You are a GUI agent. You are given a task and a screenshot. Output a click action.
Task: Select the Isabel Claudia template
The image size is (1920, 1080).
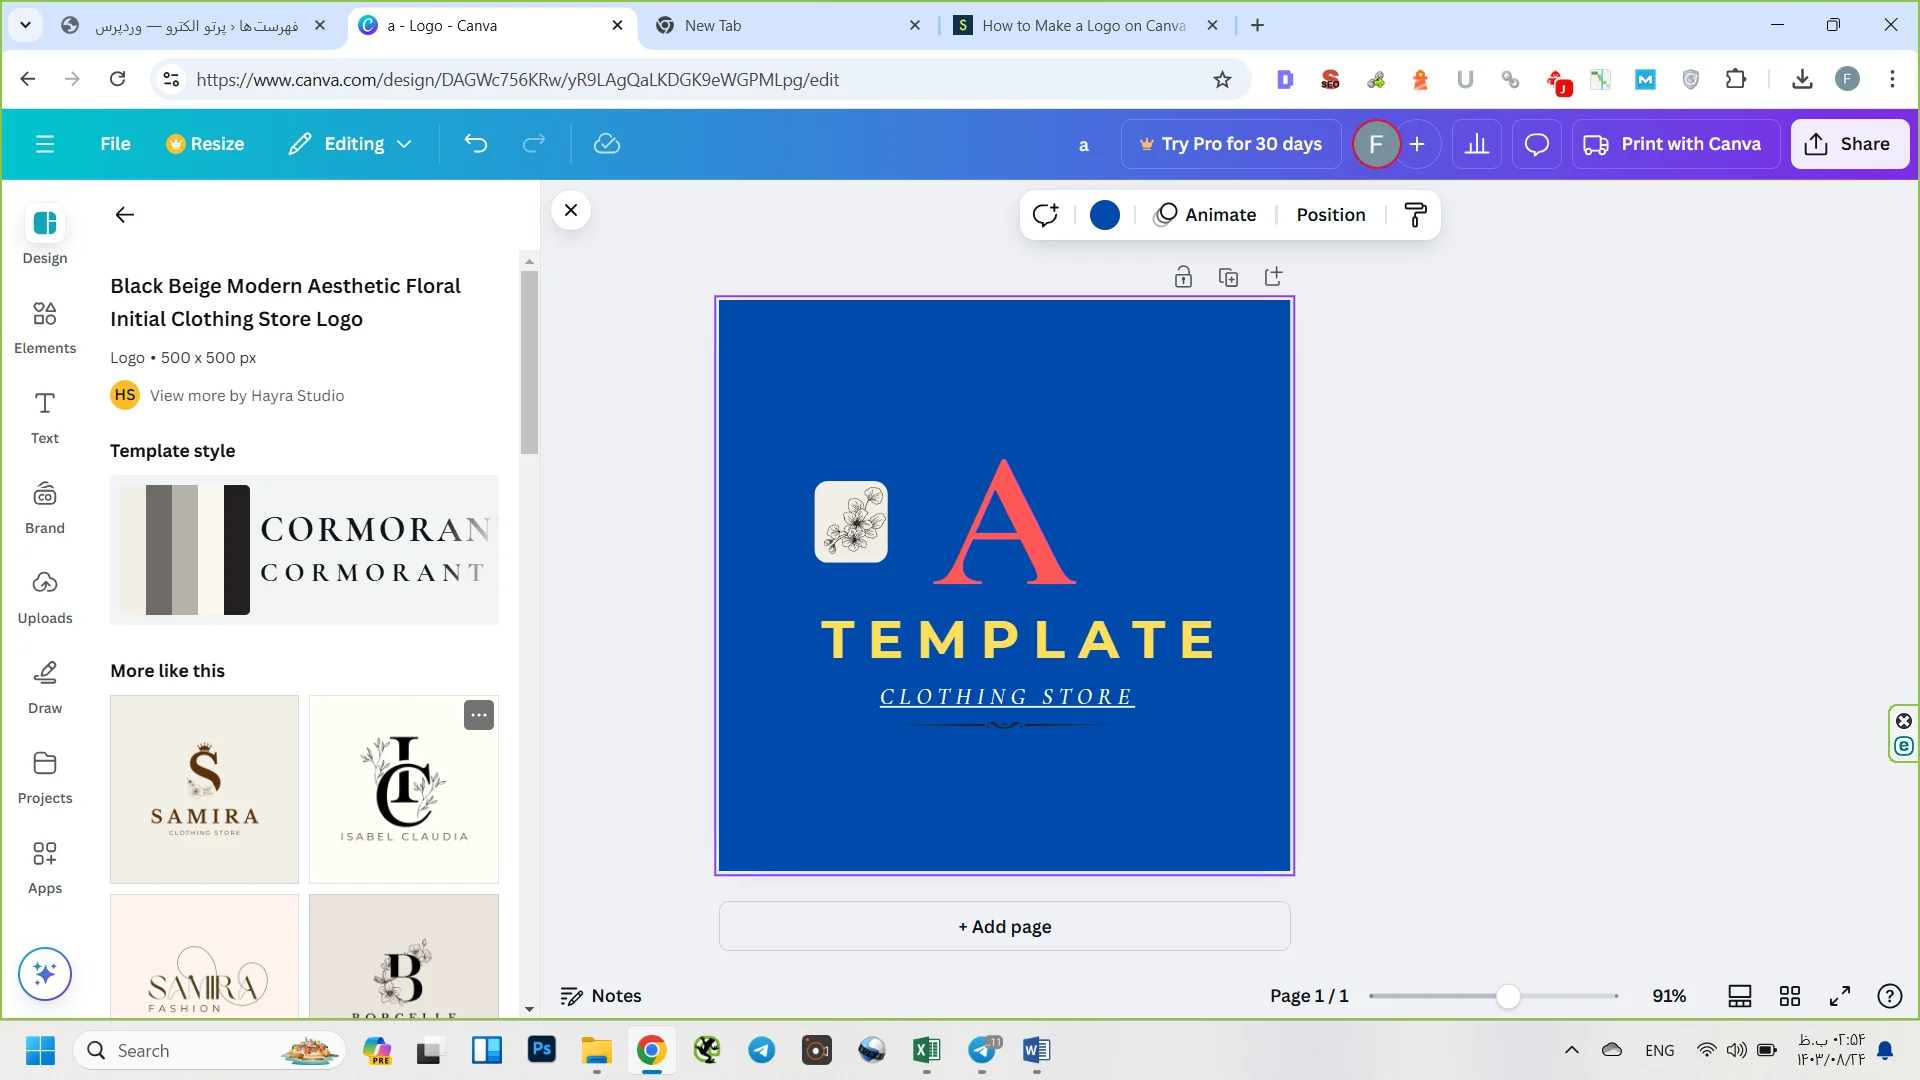[403, 789]
